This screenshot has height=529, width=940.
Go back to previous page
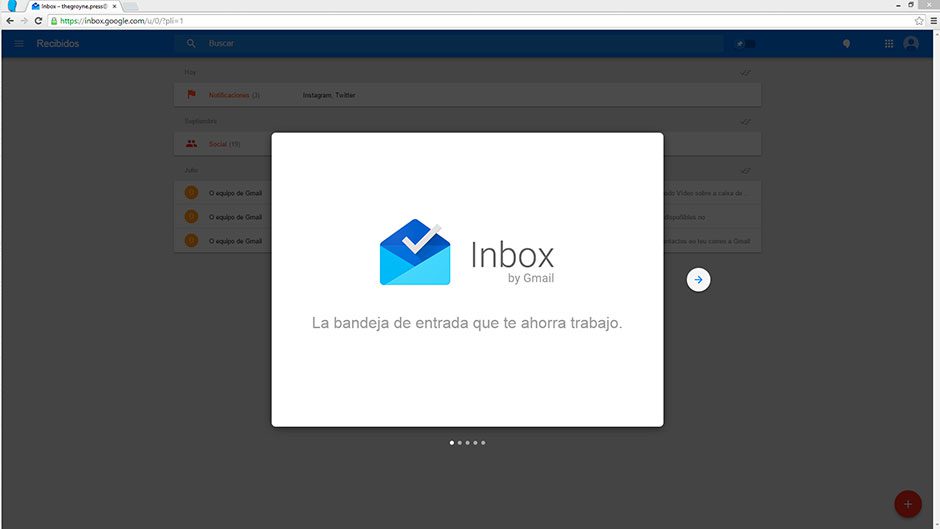click(10, 20)
